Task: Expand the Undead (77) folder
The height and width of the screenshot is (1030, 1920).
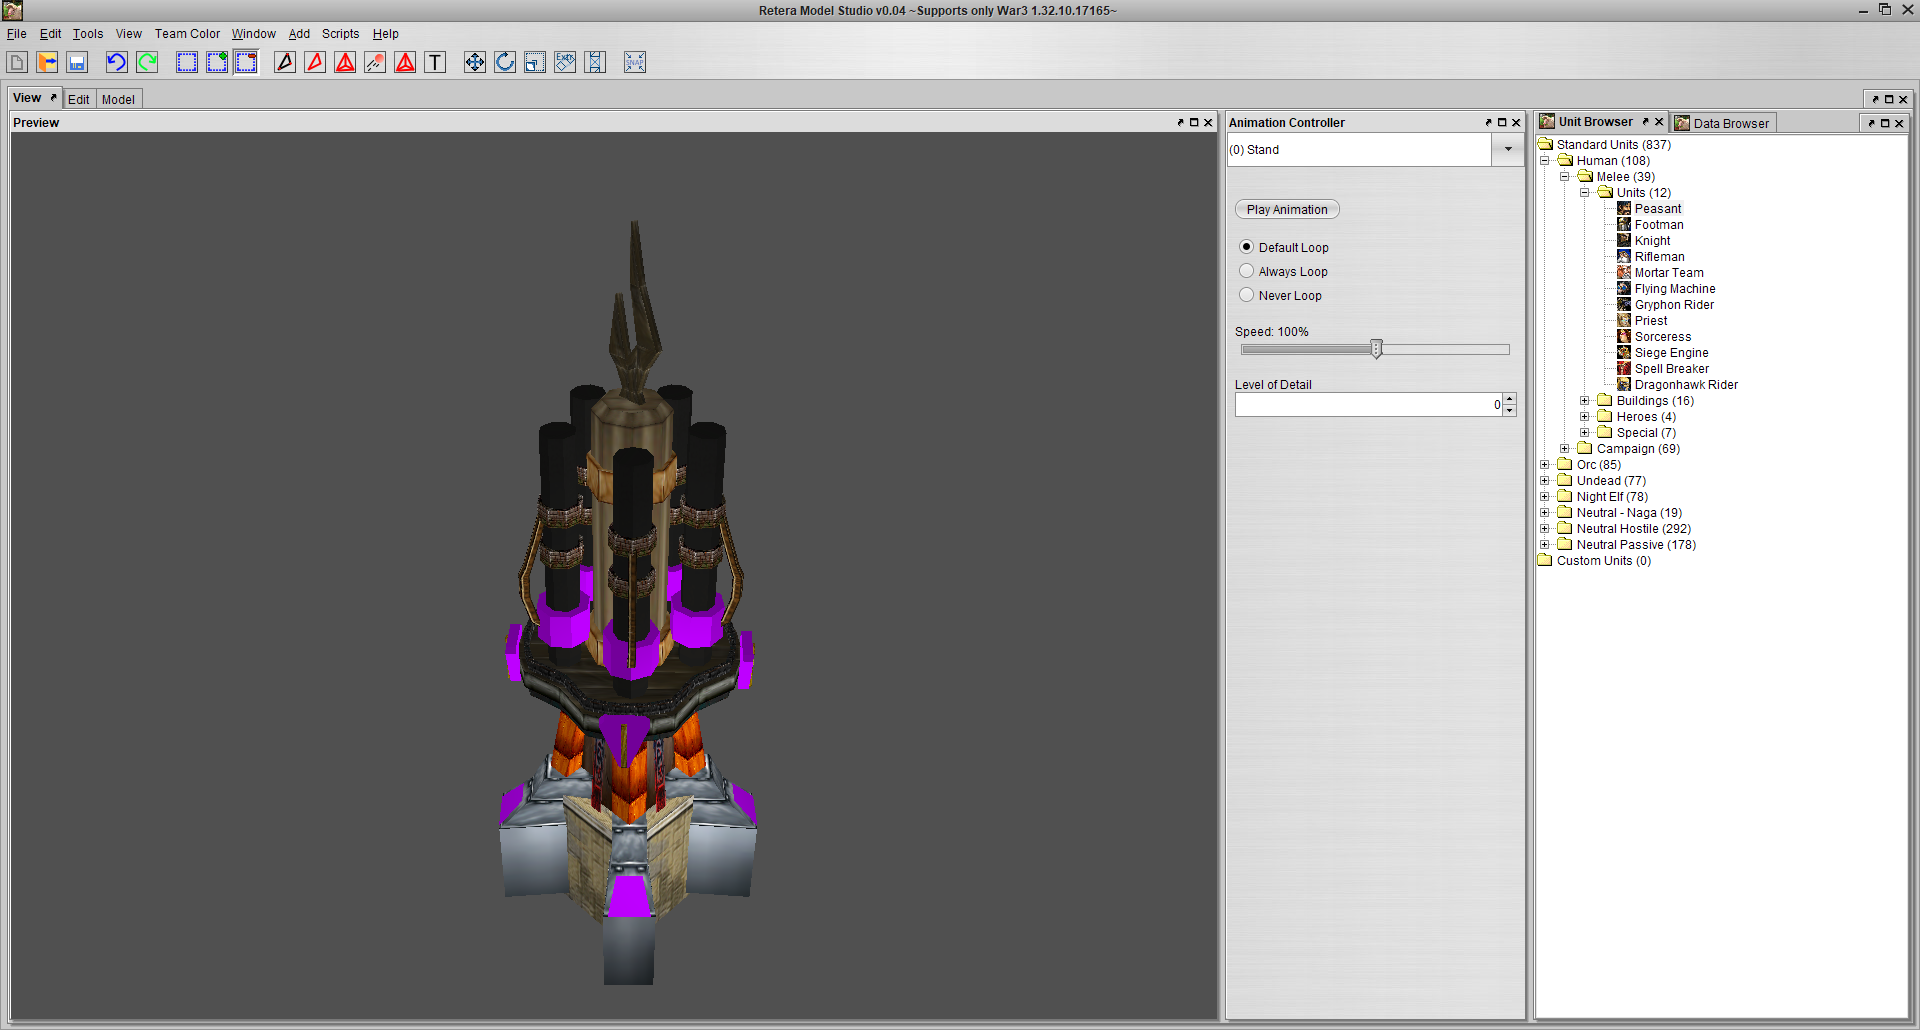Action: pos(1545,480)
